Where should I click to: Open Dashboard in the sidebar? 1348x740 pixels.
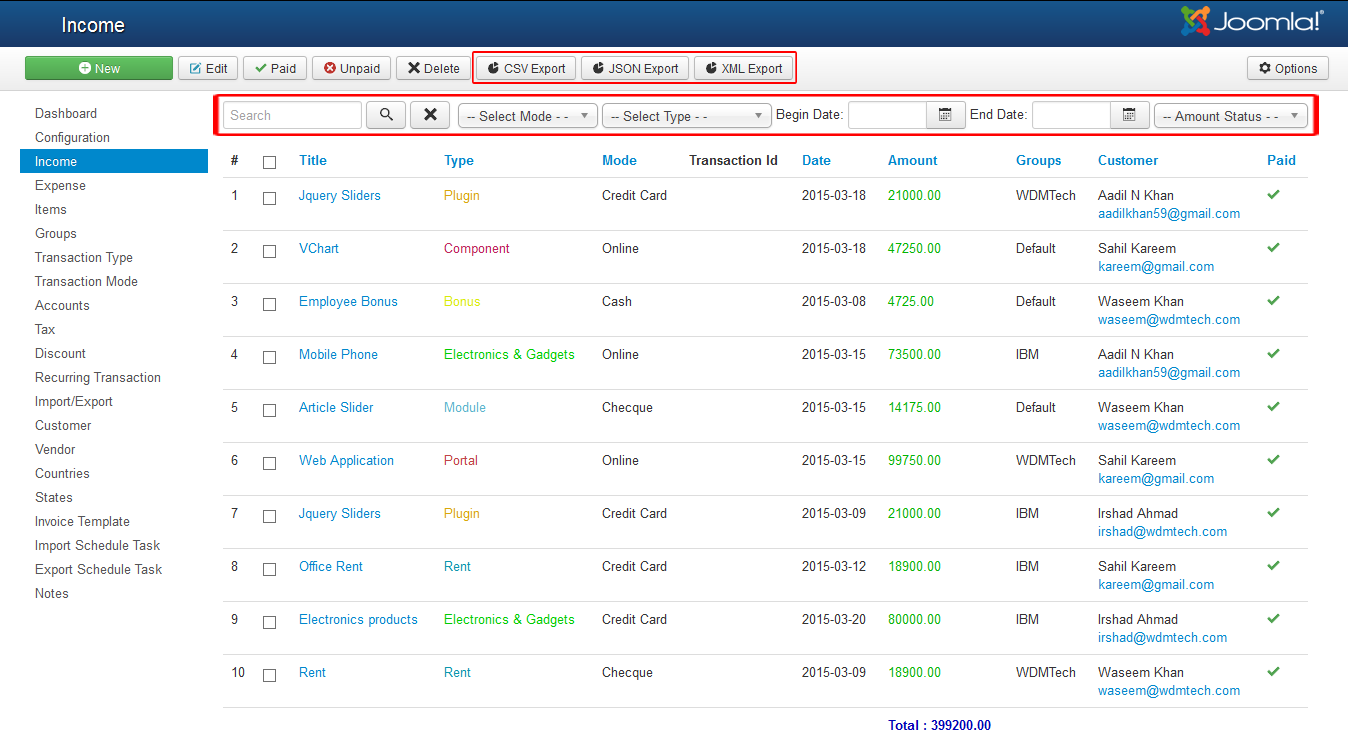pos(66,113)
